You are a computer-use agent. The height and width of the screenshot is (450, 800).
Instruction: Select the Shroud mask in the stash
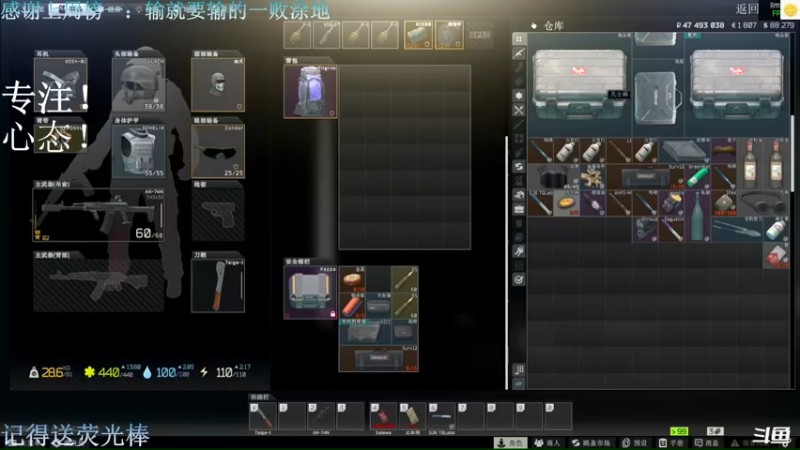645,230
